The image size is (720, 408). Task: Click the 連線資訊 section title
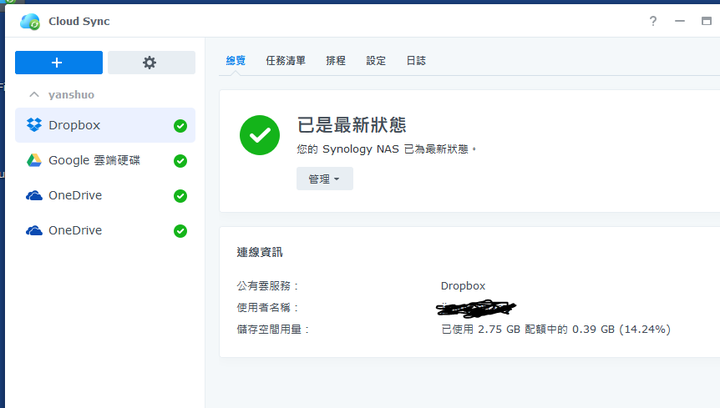pyautogui.click(x=259, y=252)
